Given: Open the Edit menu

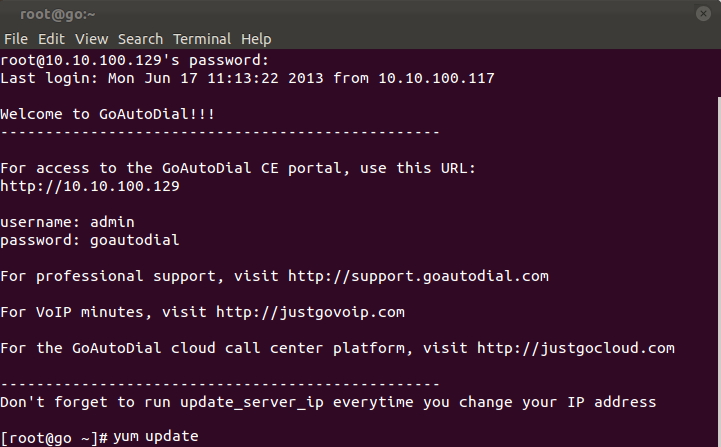Looking at the screenshot, I should tap(51, 39).
